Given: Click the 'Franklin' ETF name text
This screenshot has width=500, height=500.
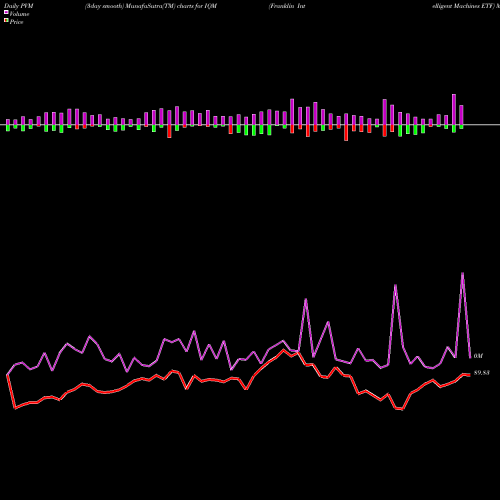Looking at the screenshot, I should (x=282, y=6).
